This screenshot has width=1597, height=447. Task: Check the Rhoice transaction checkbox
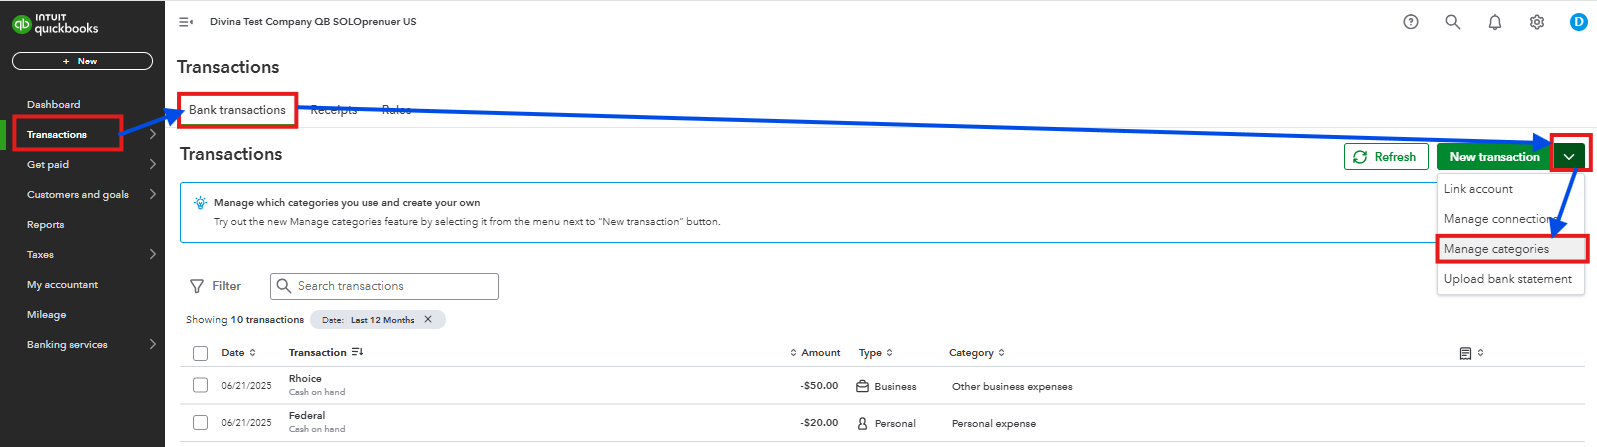(201, 385)
